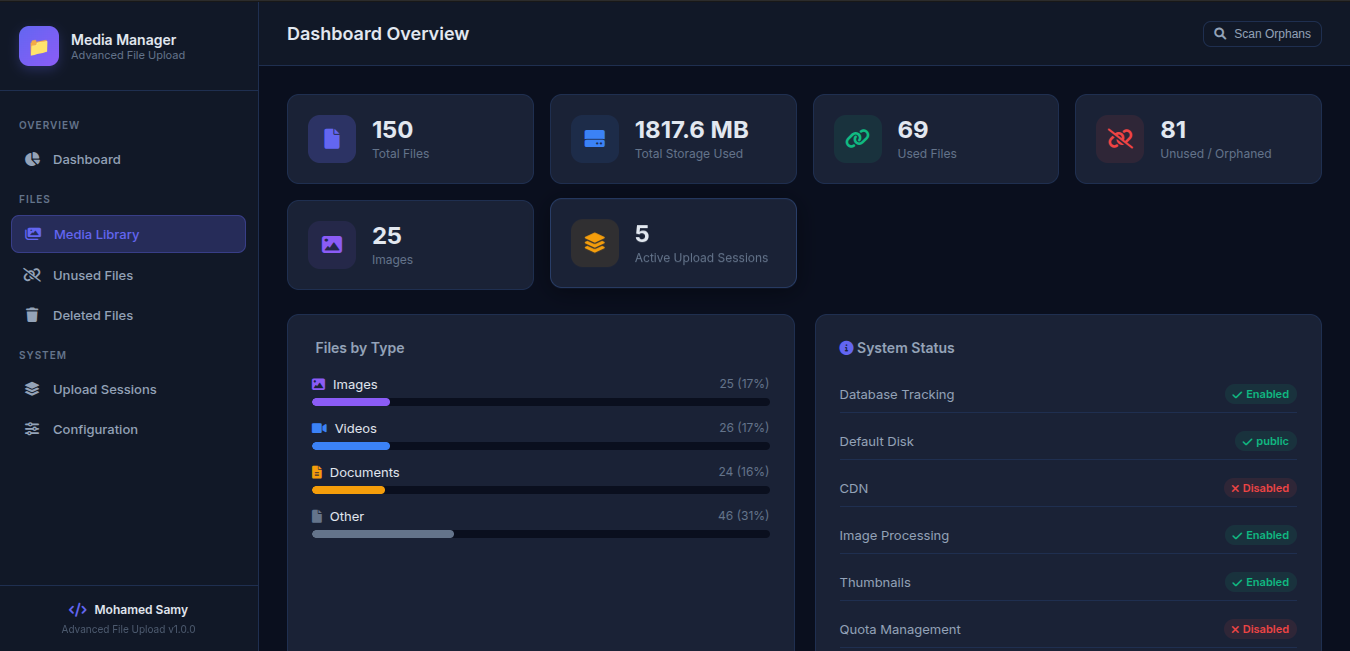
Task: Click the 26 (17%) value for Videos
Action: coord(743,428)
